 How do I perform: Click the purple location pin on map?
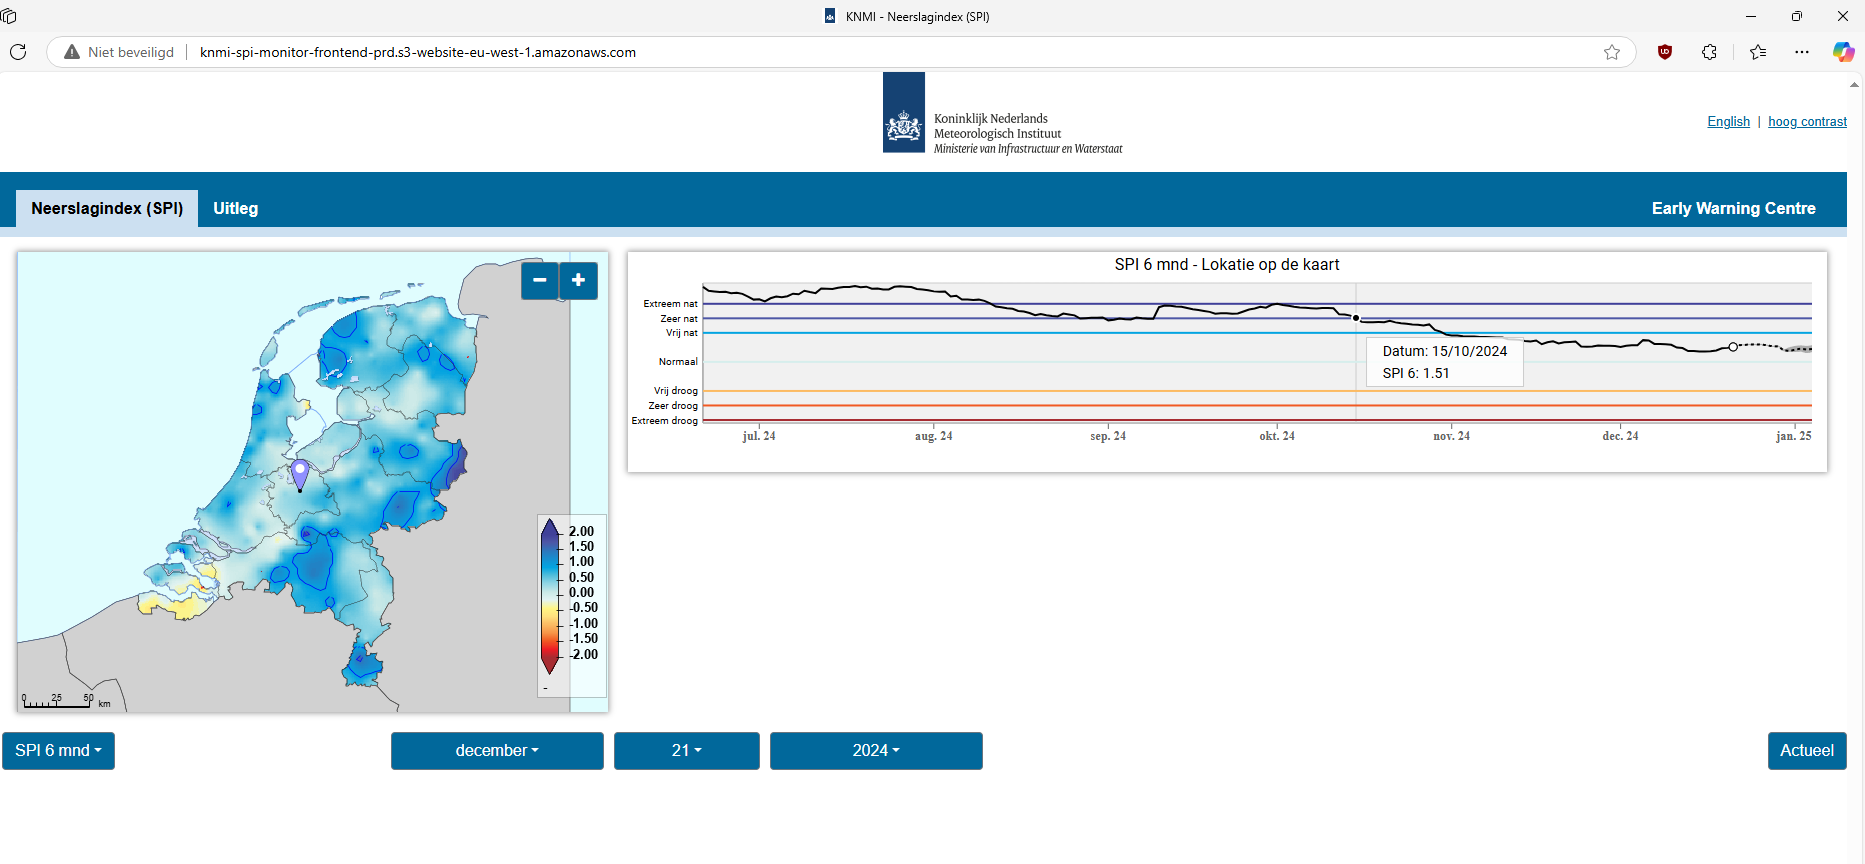pyautogui.click(x=300, y=472)
